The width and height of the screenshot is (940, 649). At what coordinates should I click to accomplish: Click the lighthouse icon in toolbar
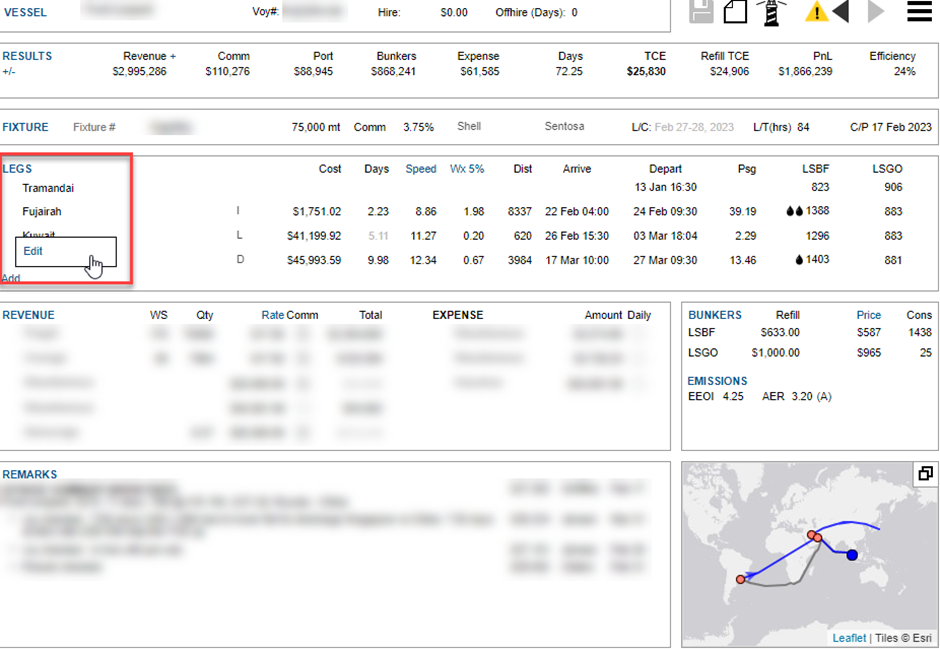pos(770,11)
